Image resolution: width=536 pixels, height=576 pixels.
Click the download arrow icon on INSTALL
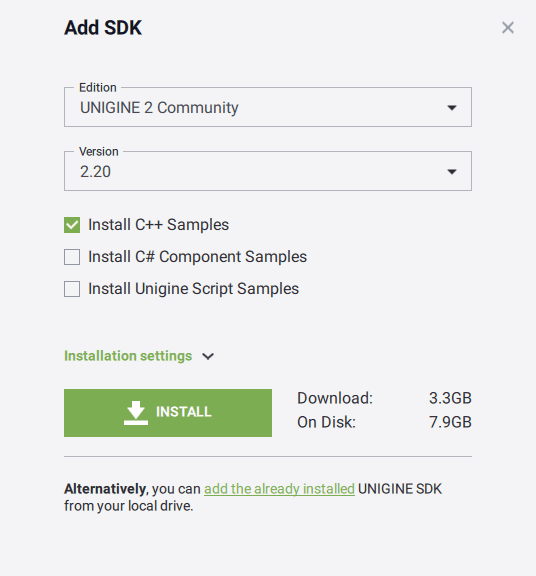tap(136, 413)
